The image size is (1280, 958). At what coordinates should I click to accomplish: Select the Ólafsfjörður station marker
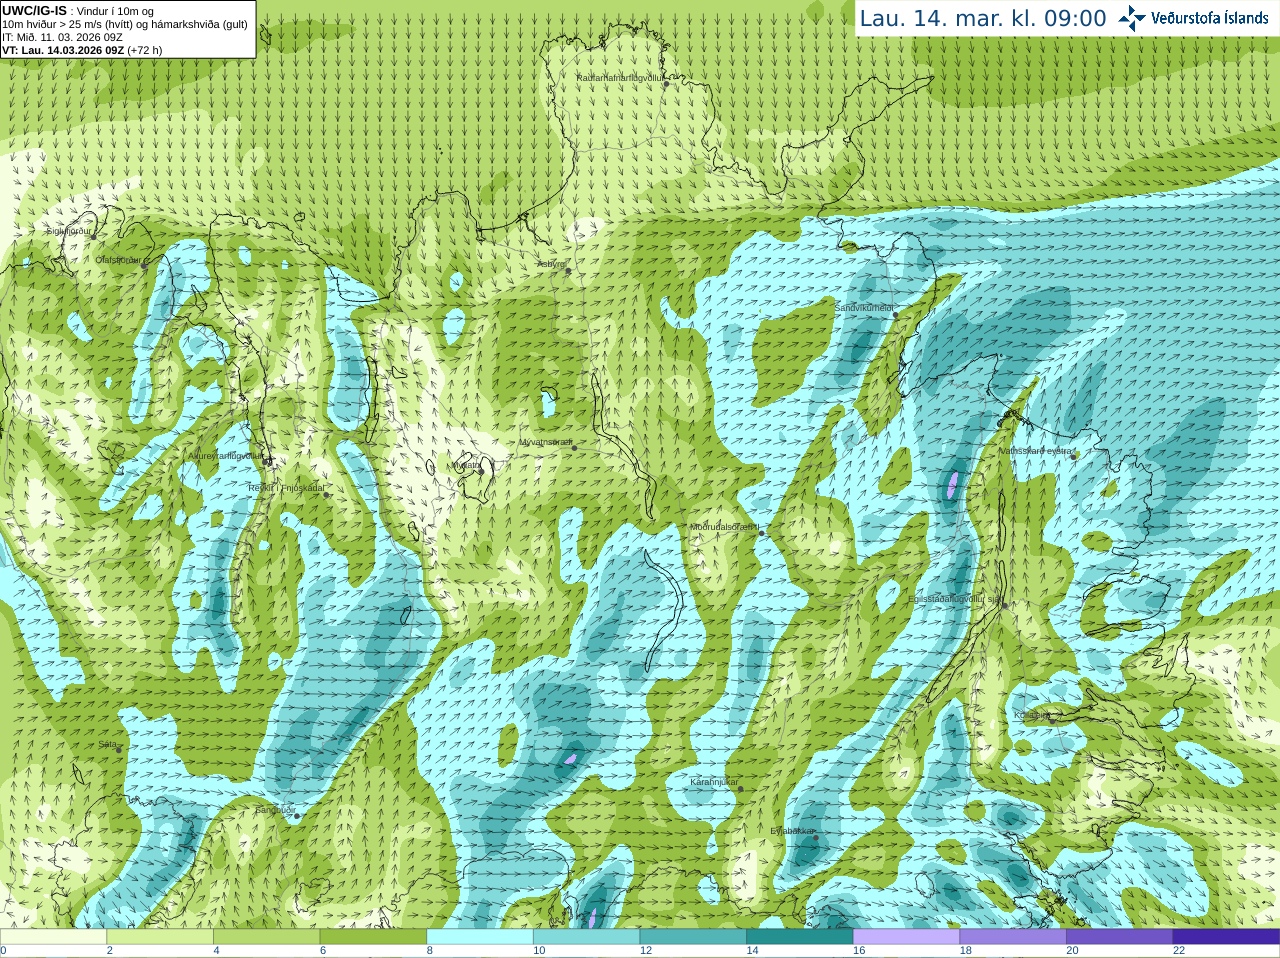(x=144, y=265)
